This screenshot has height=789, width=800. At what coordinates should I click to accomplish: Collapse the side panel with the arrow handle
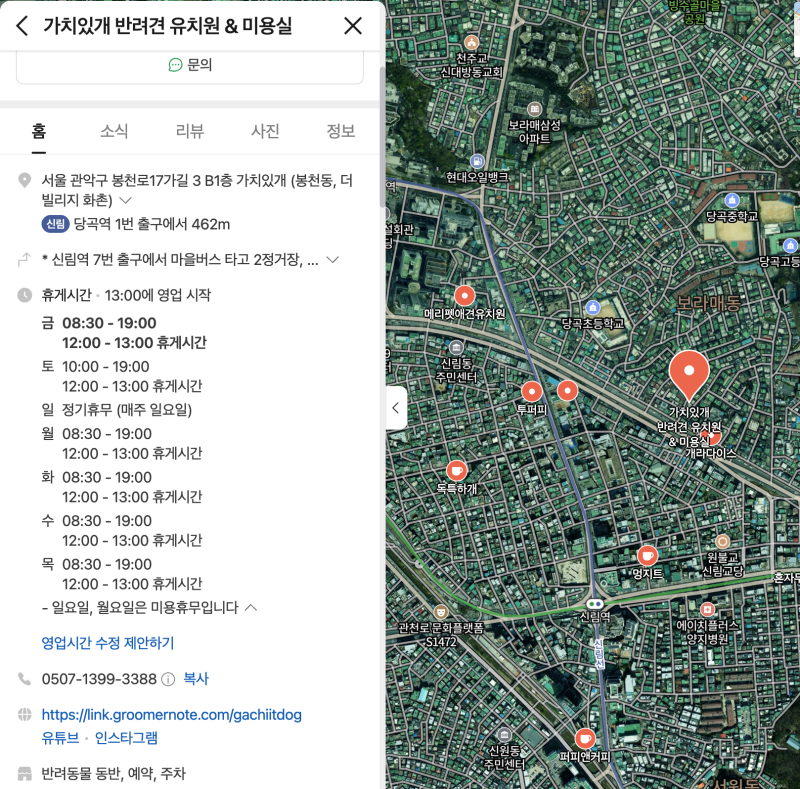(x=396, y=408)
